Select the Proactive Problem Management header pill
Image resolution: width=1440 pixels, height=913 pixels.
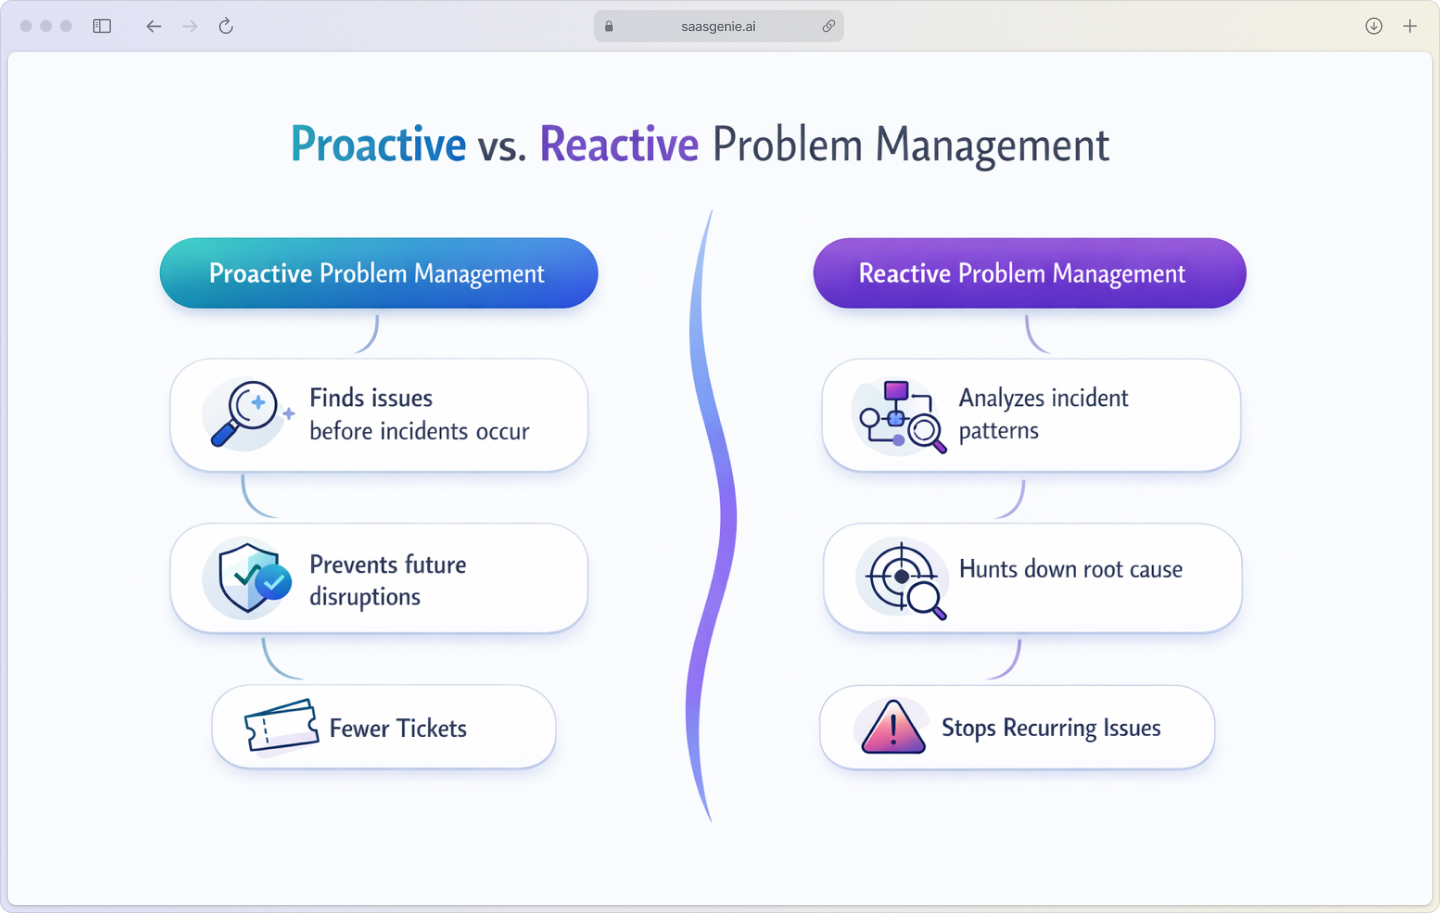pyautogui.click(x=378, y=273)
